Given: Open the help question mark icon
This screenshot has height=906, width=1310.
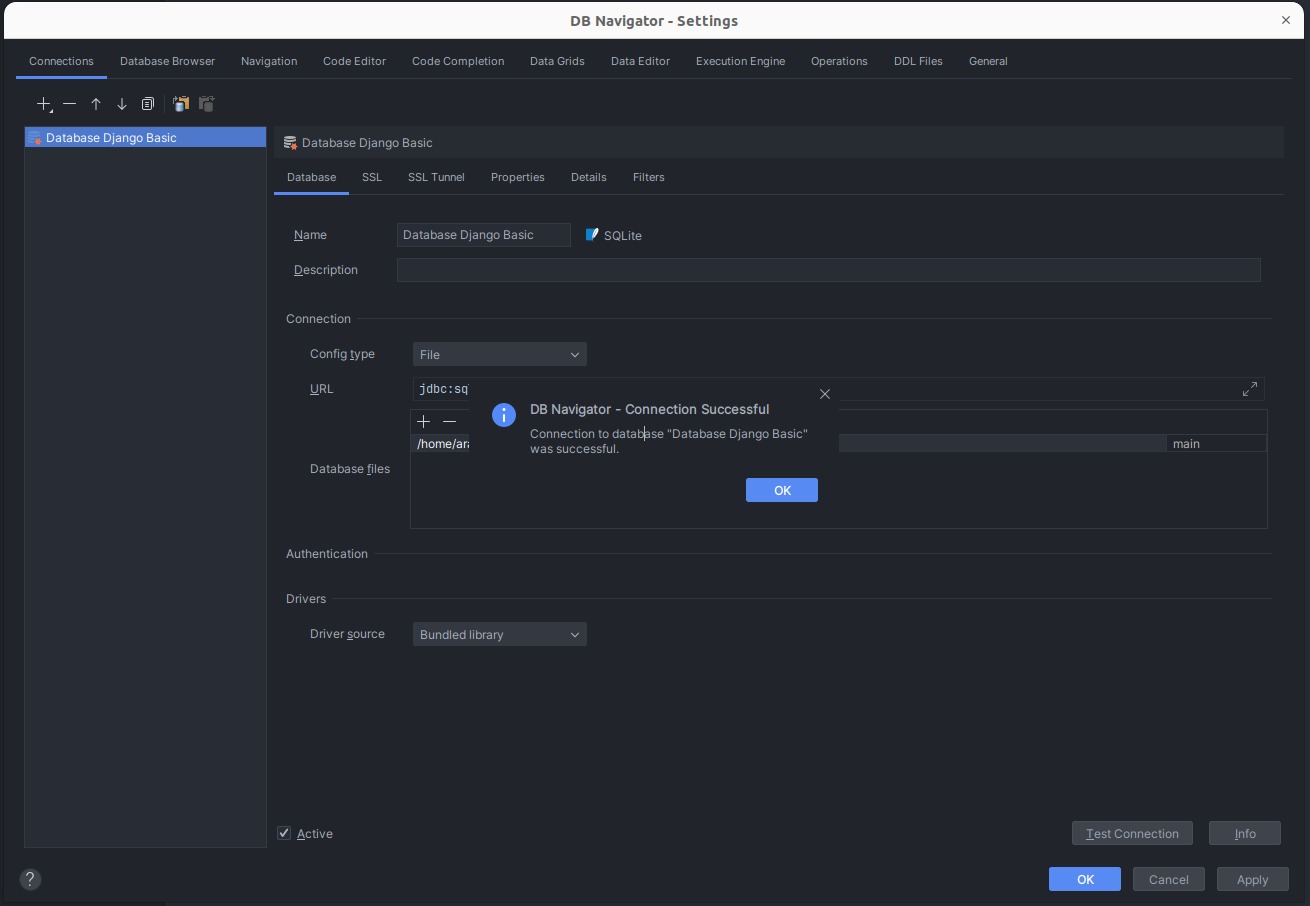Looking at the screenshot, I should 30,880.
